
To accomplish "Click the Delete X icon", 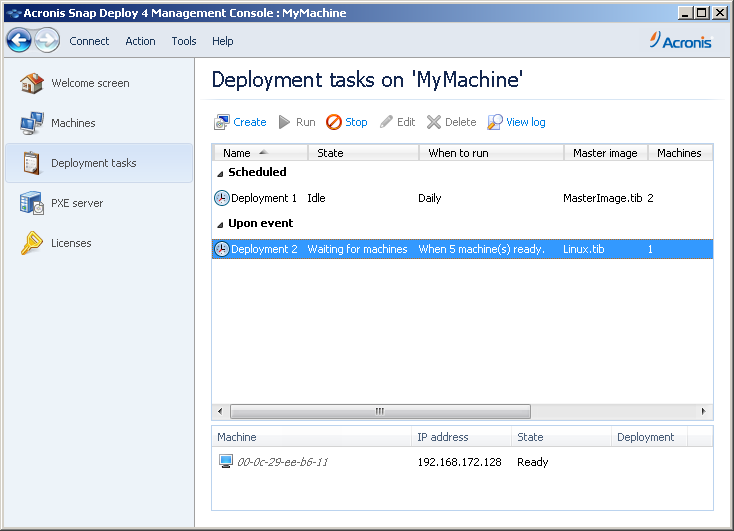I will coord(433,122).
